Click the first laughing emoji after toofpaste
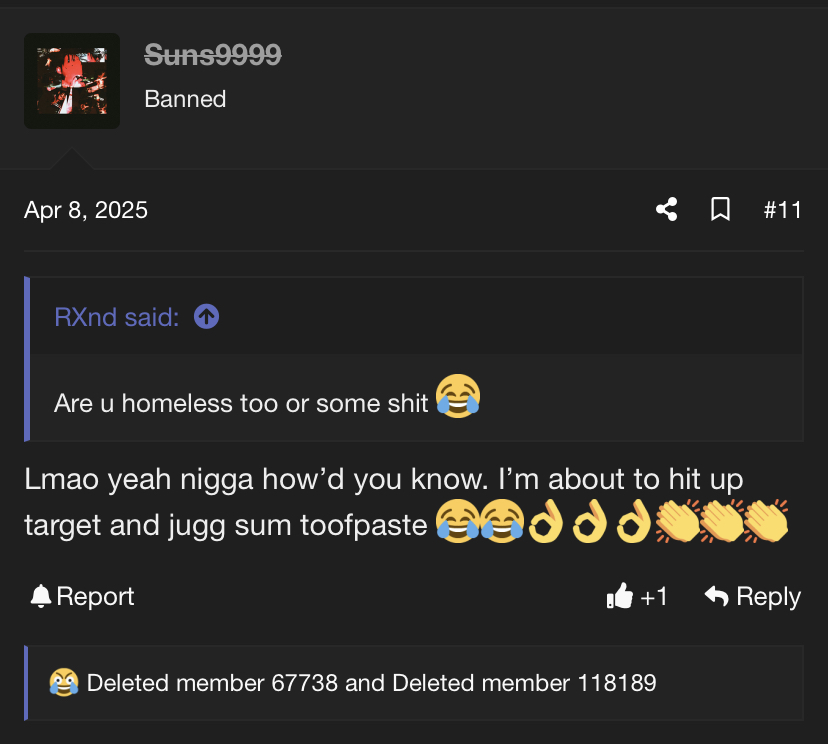 coord(457,521)
